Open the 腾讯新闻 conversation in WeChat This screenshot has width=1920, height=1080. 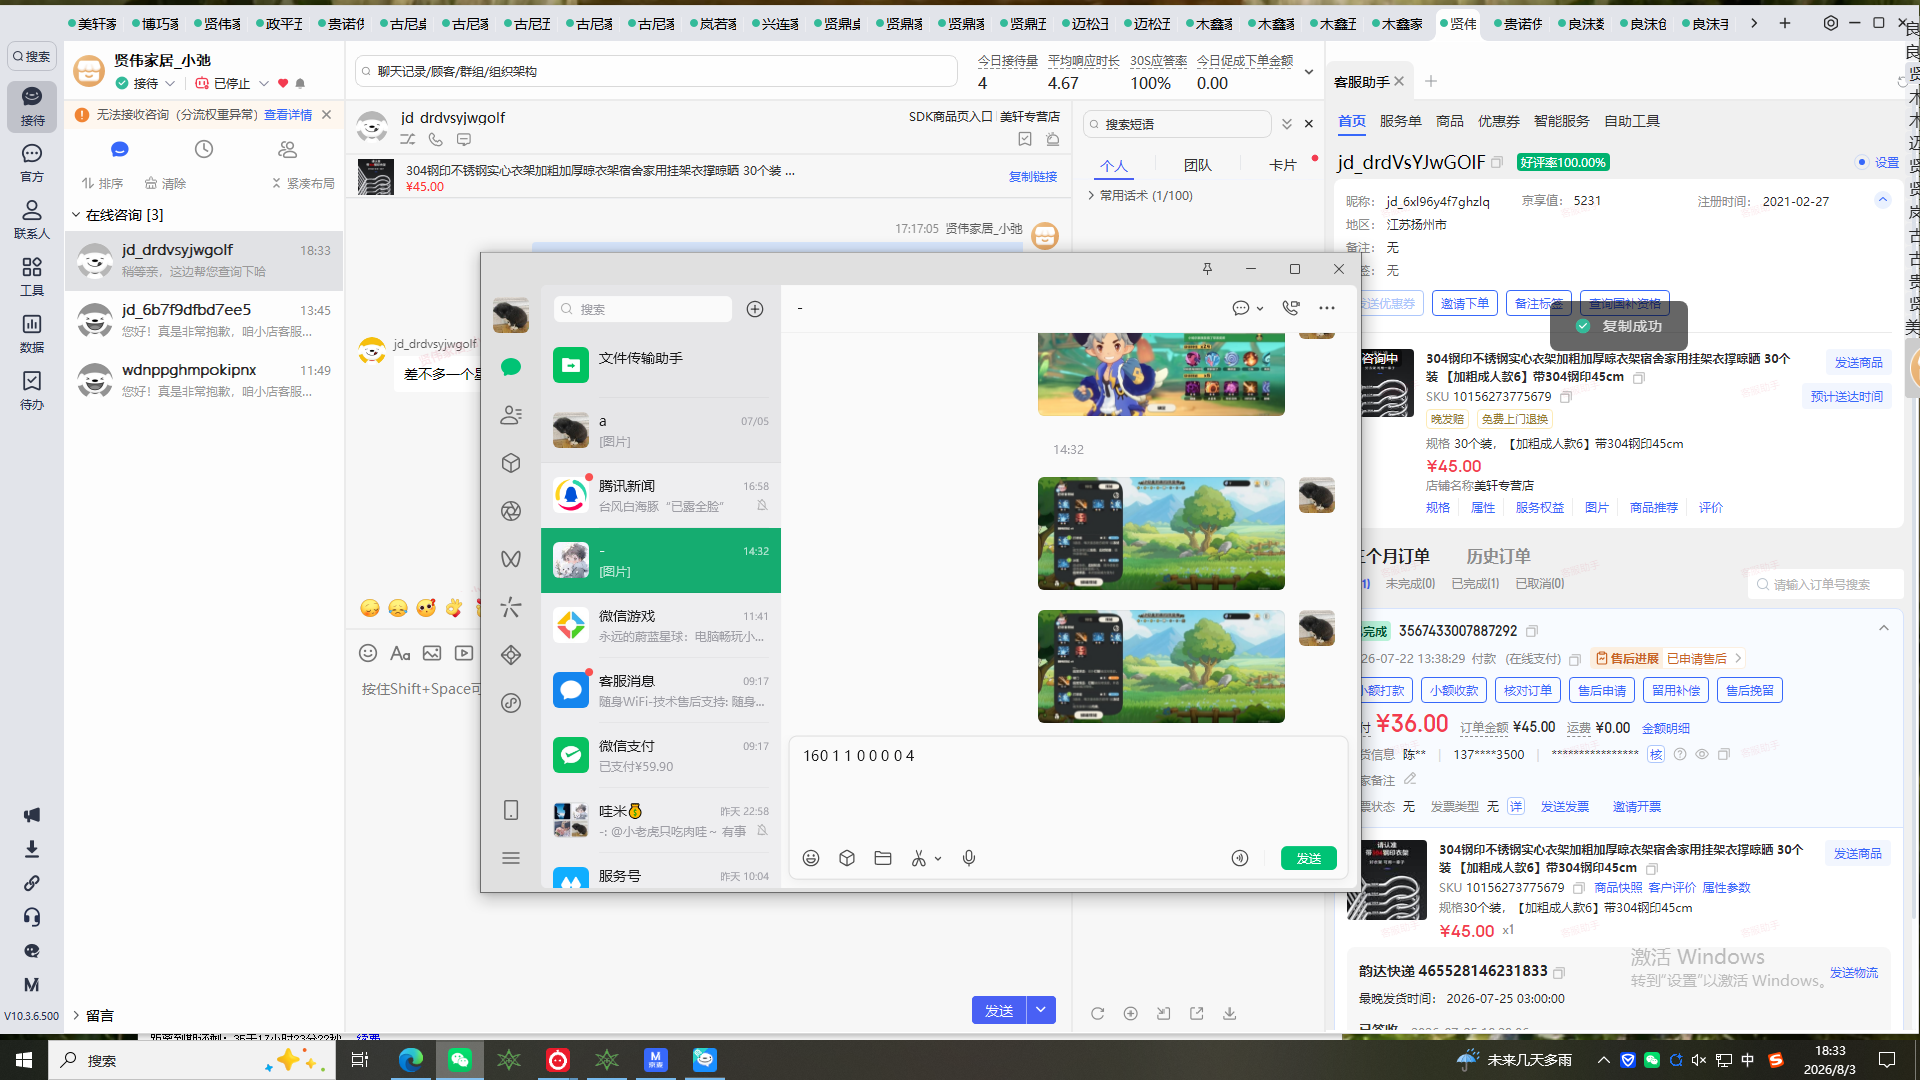pyautogui.click(x=661, y=496)
